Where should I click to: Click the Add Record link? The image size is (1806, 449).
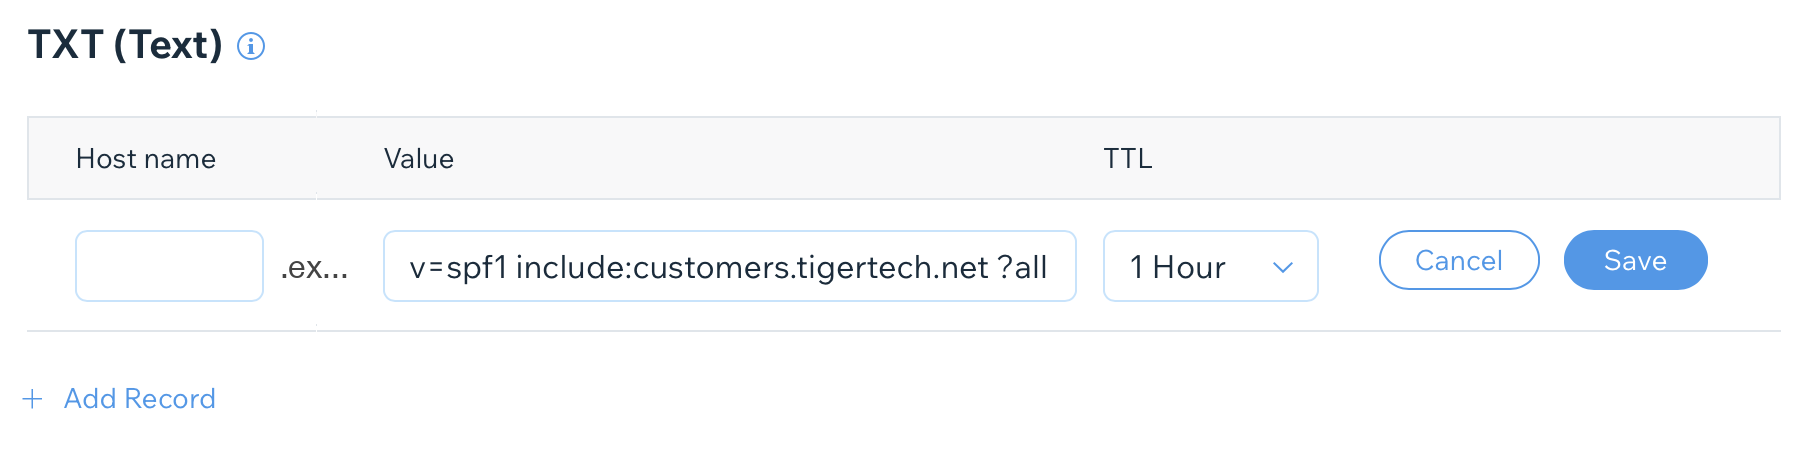140,399
